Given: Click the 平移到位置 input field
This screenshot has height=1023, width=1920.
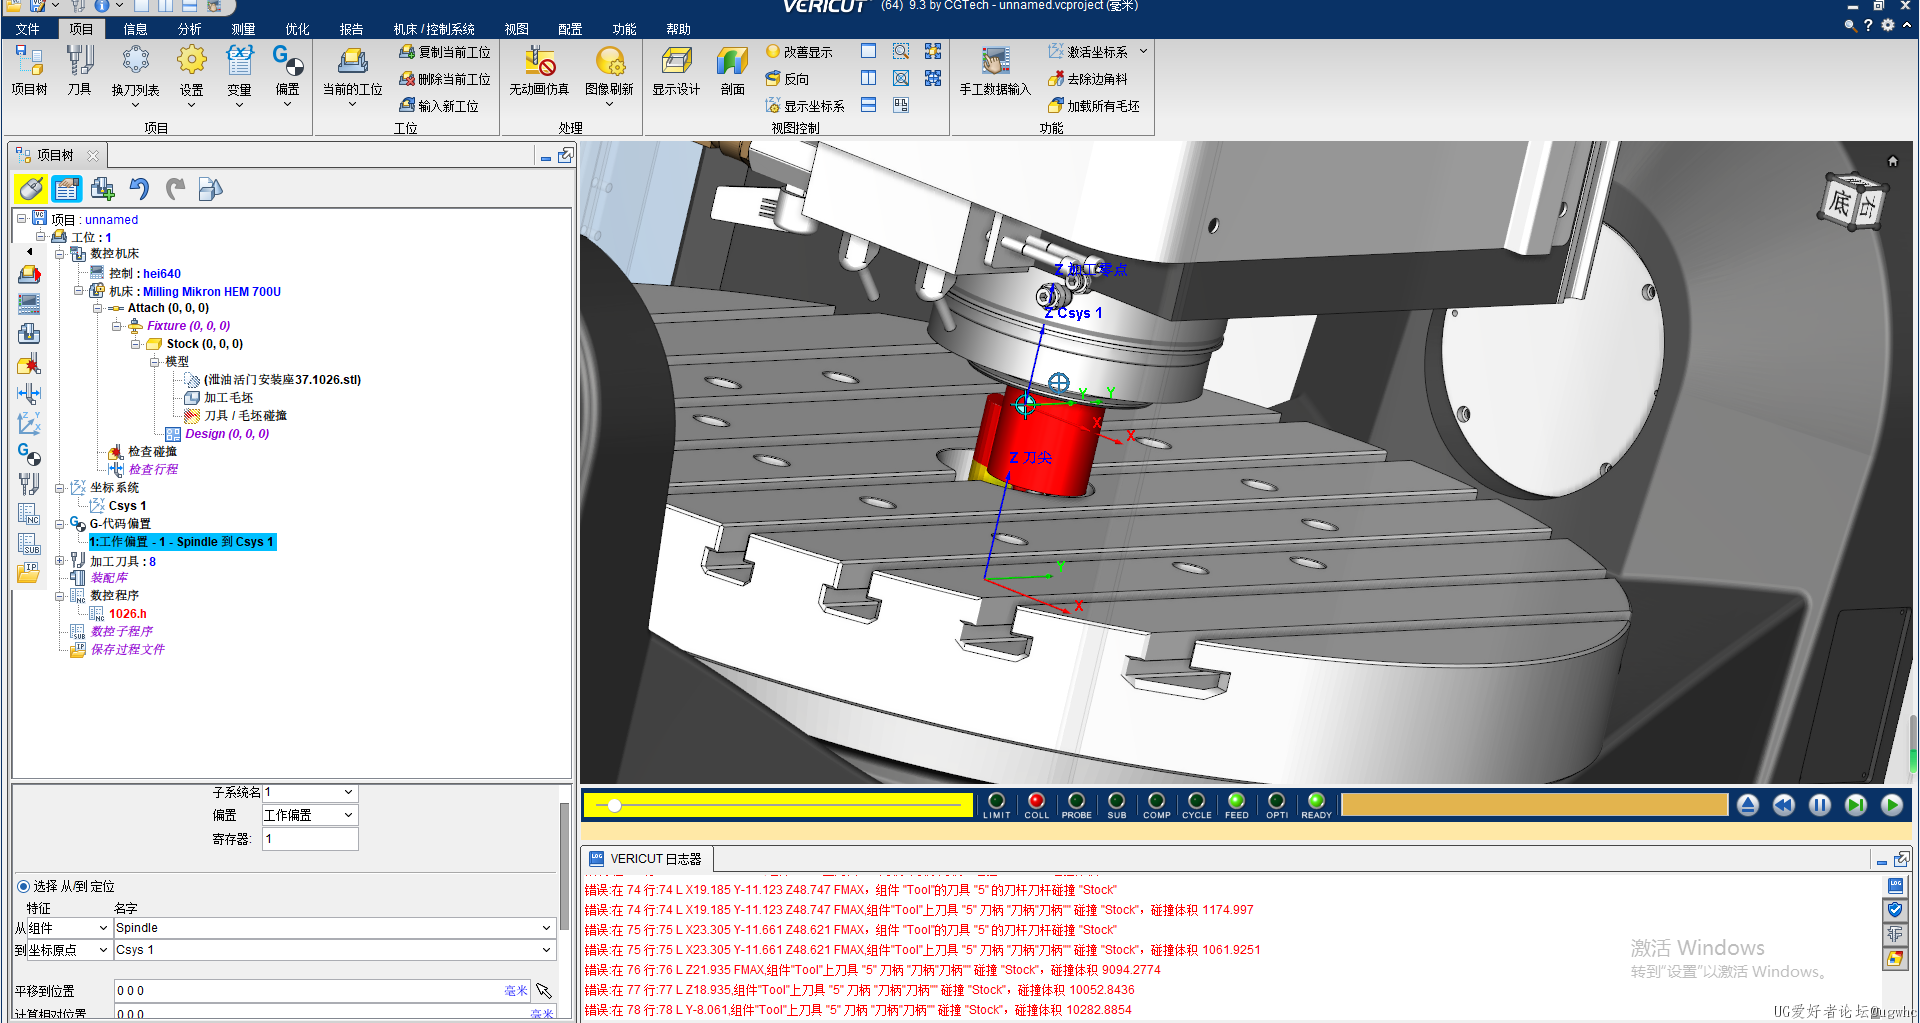Looking at the screenshot, I should [x=322, y=991].
